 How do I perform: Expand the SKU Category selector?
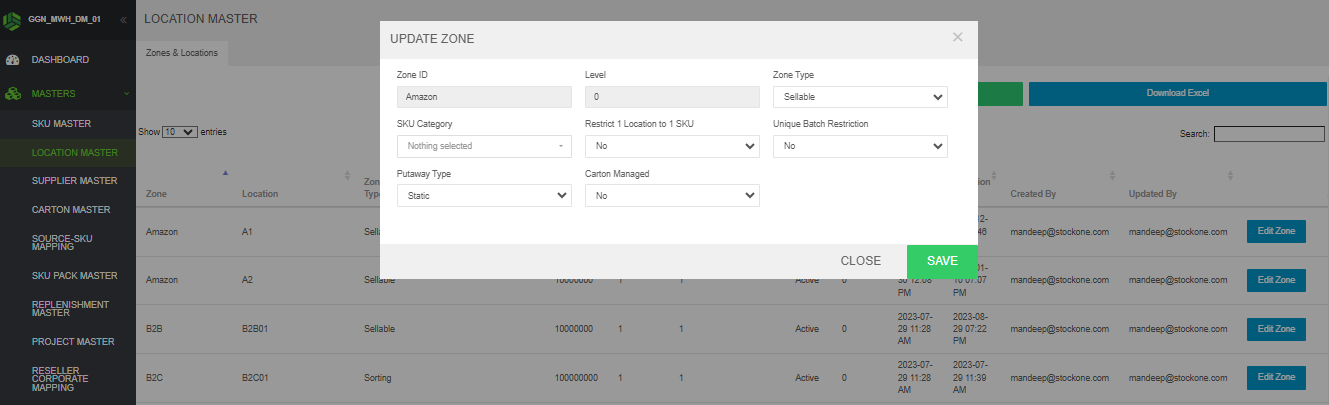[x=484, y=146]
